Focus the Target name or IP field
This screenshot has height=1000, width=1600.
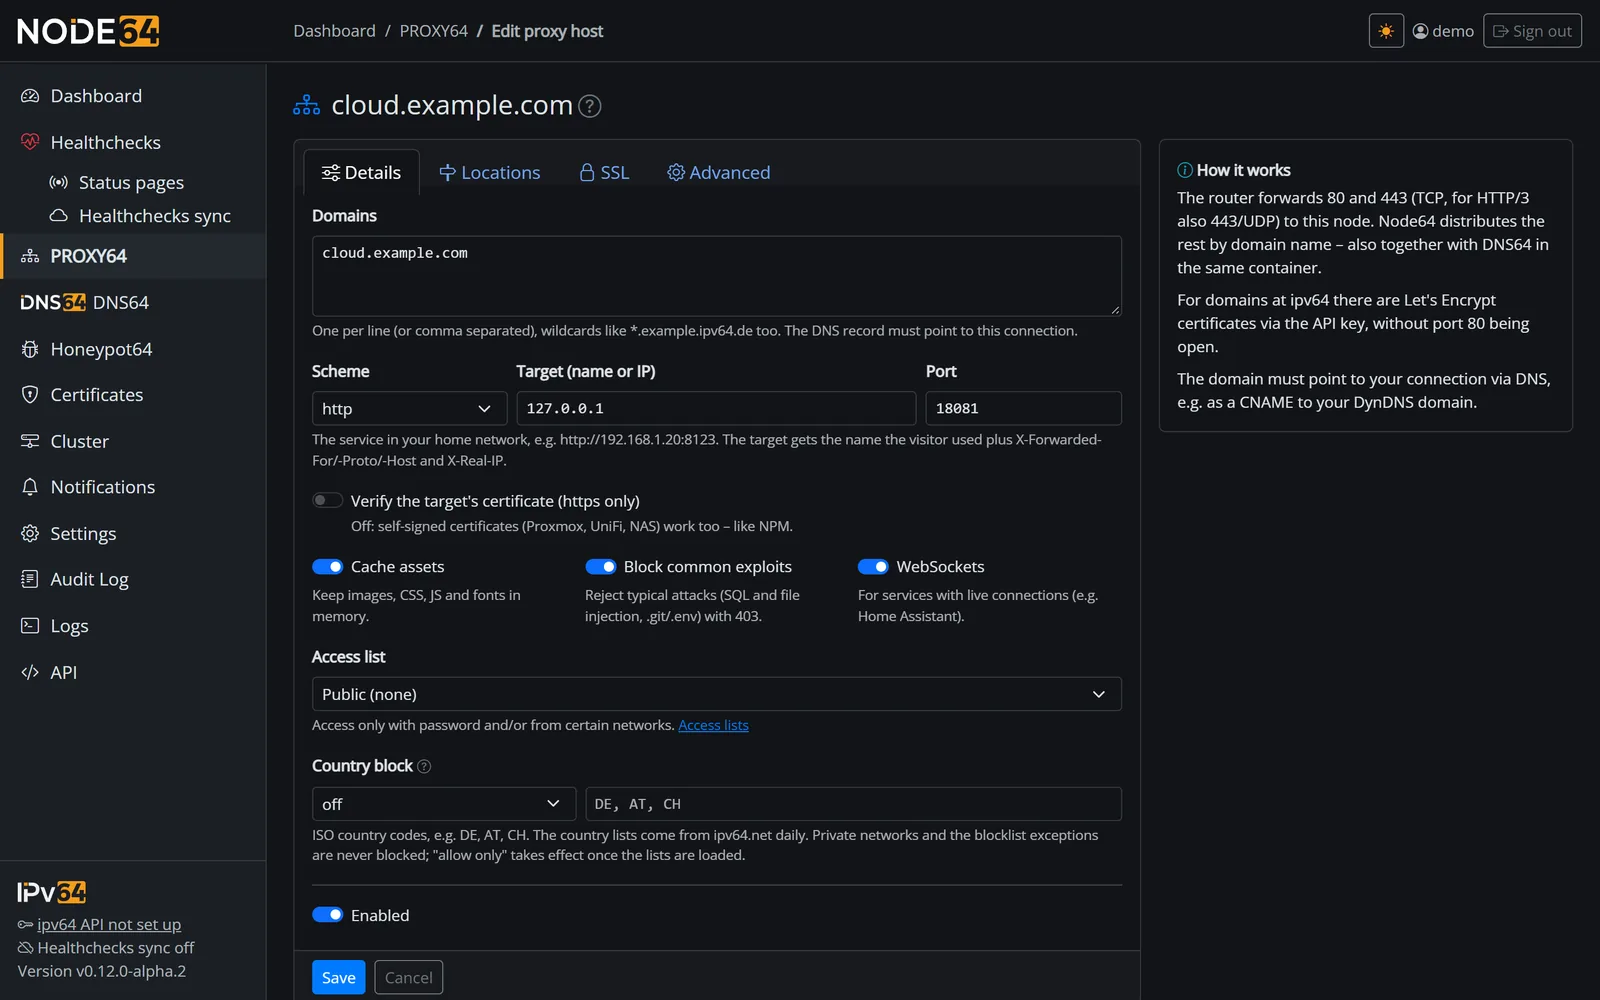coord(716,408)
